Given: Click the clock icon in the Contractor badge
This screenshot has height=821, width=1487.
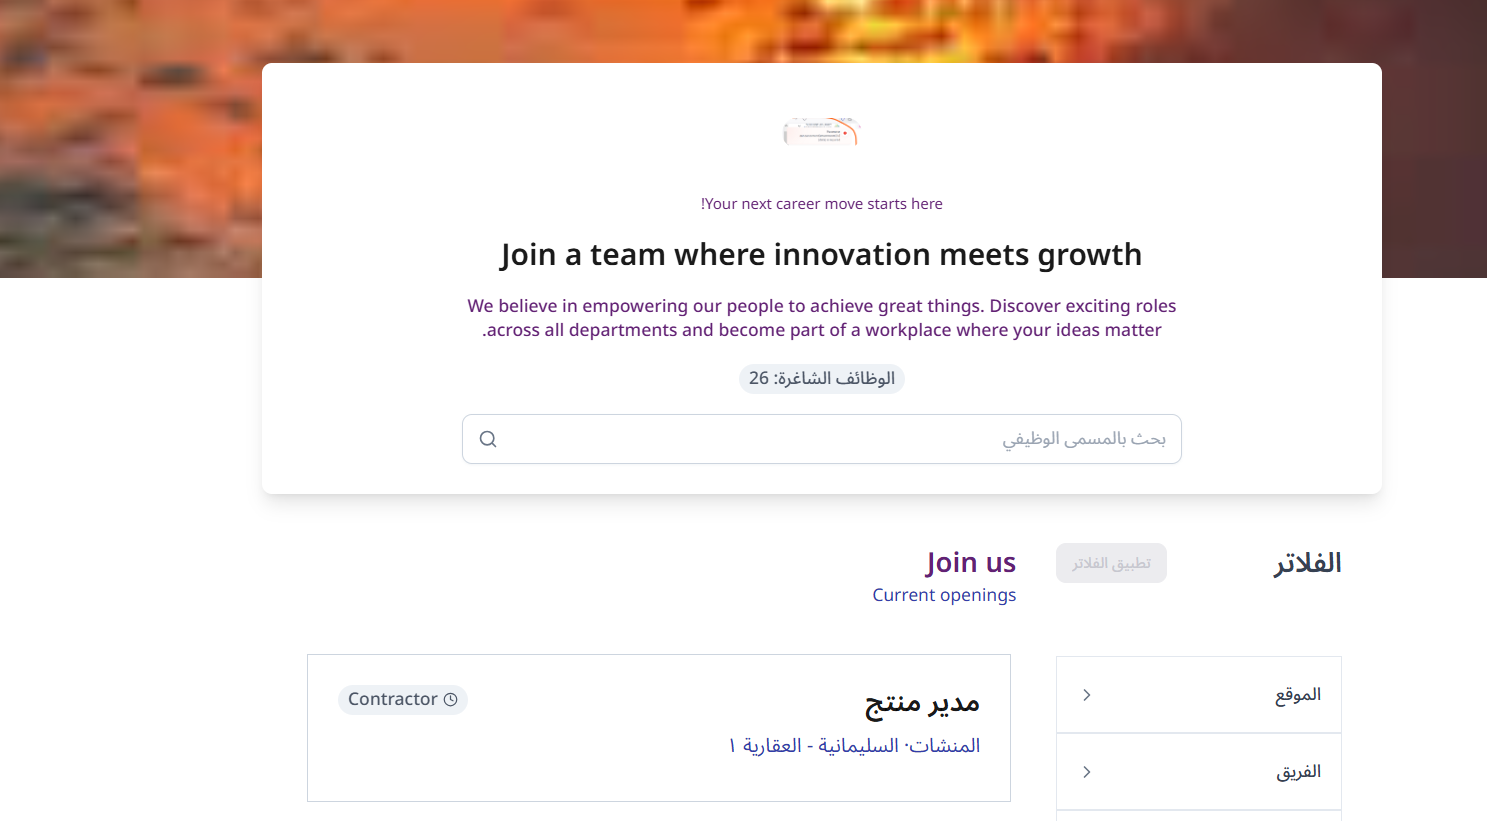Looking at the screenshot, I should point(451,700).
